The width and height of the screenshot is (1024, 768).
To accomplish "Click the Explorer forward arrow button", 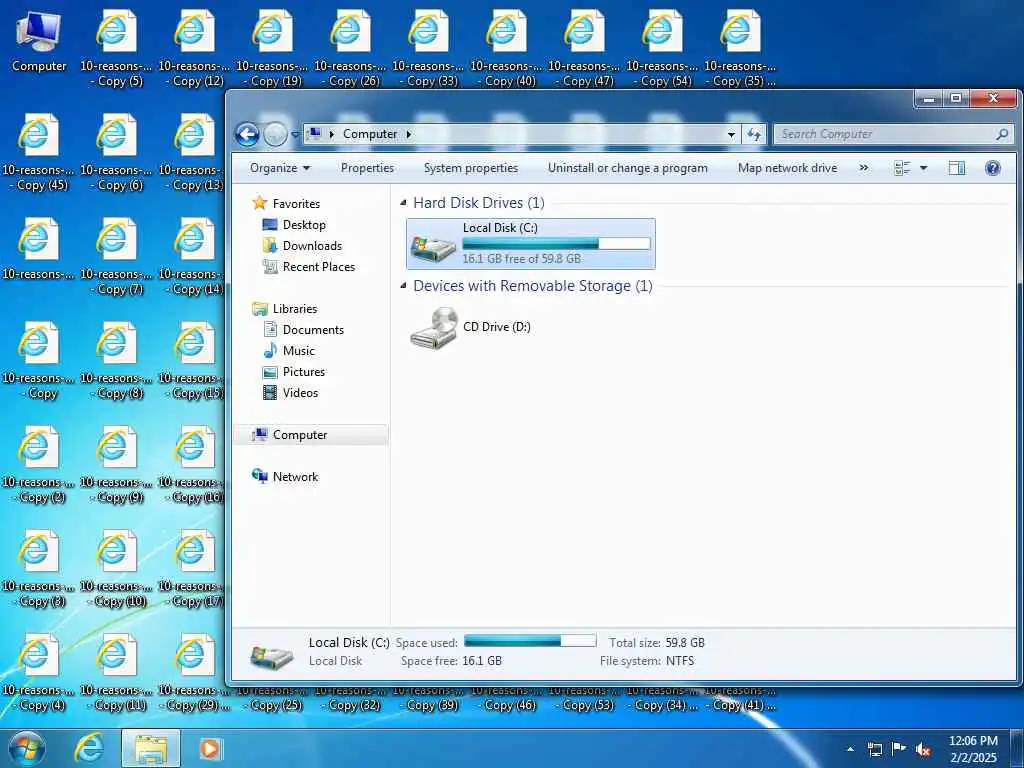I will coord(275,135).
